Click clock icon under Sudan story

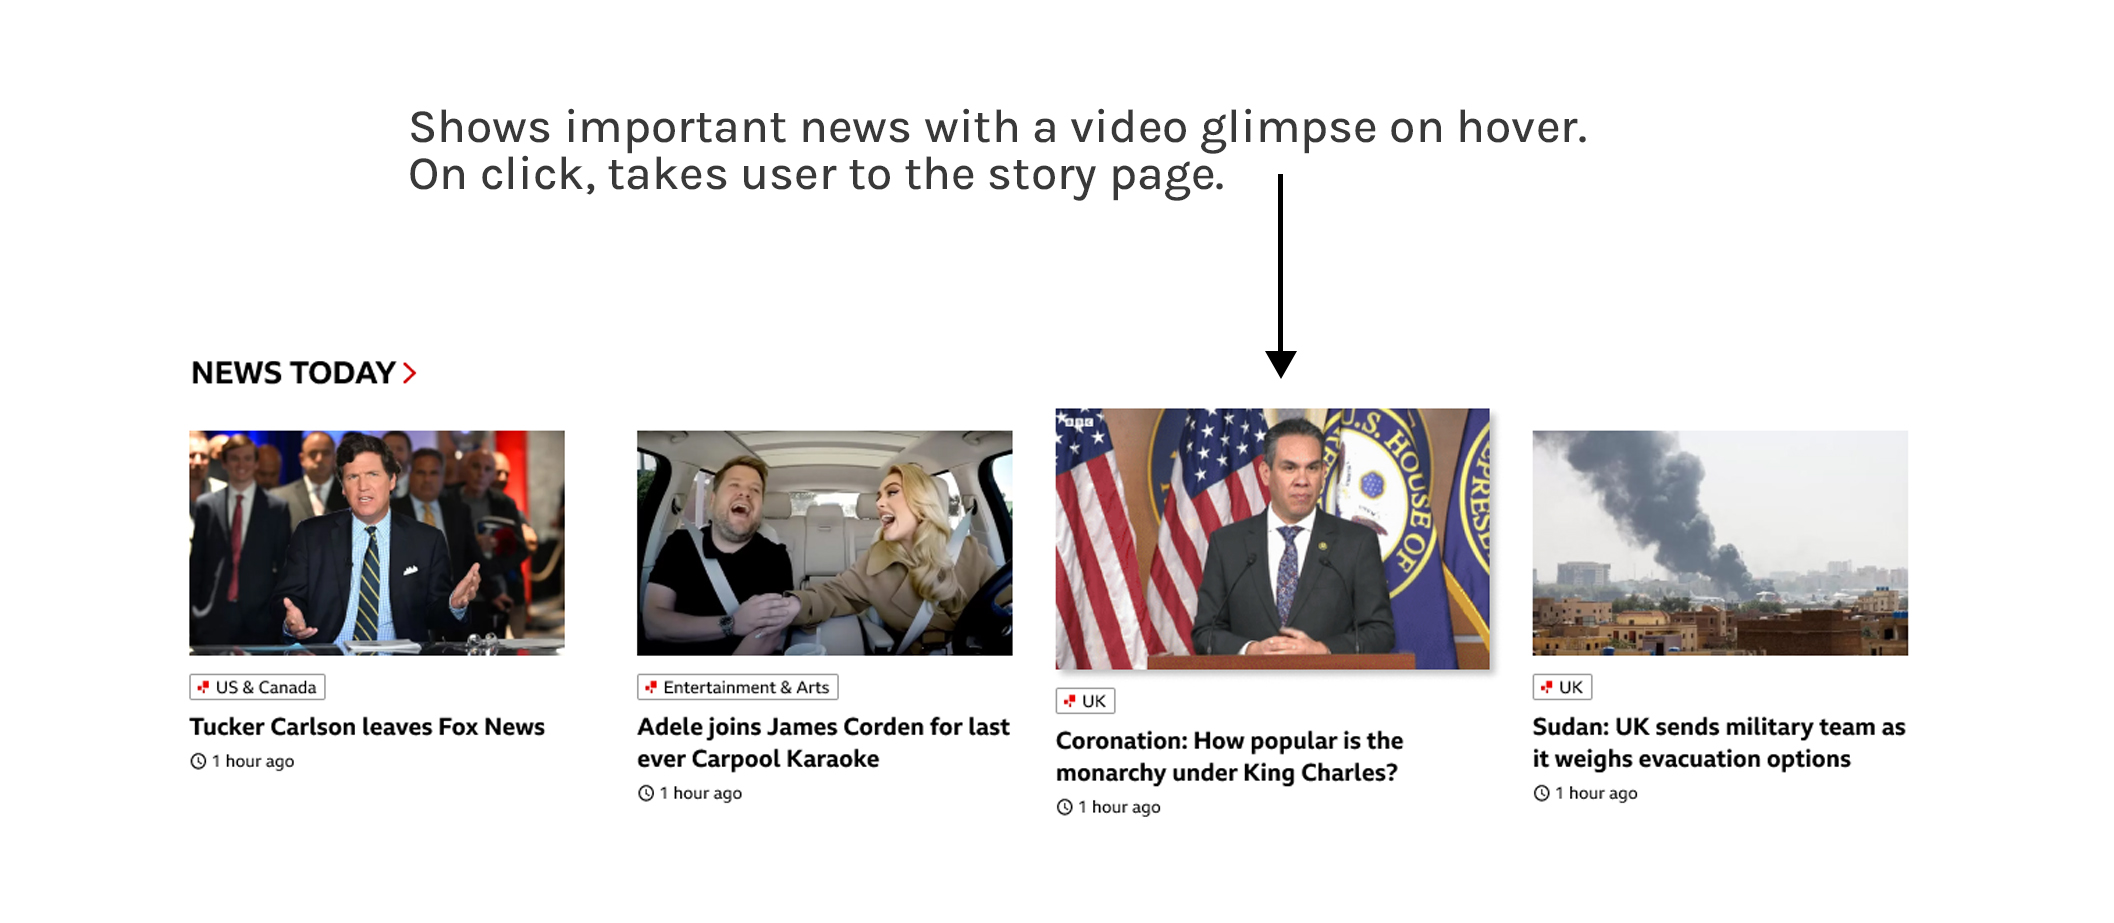1542,793
